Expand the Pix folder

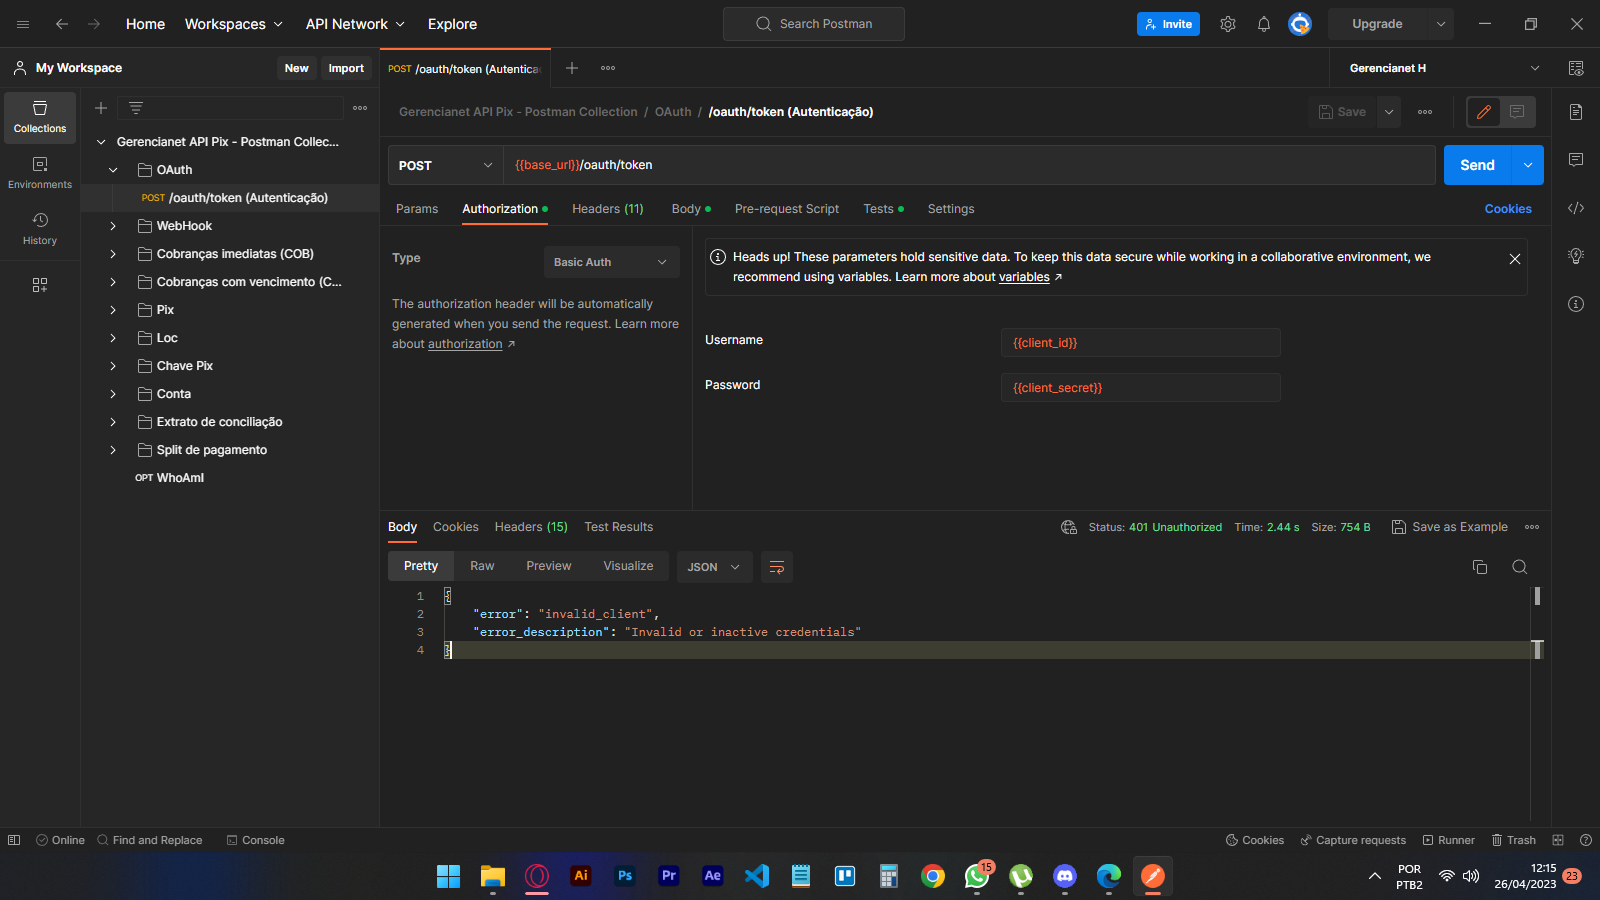(113, 310)
